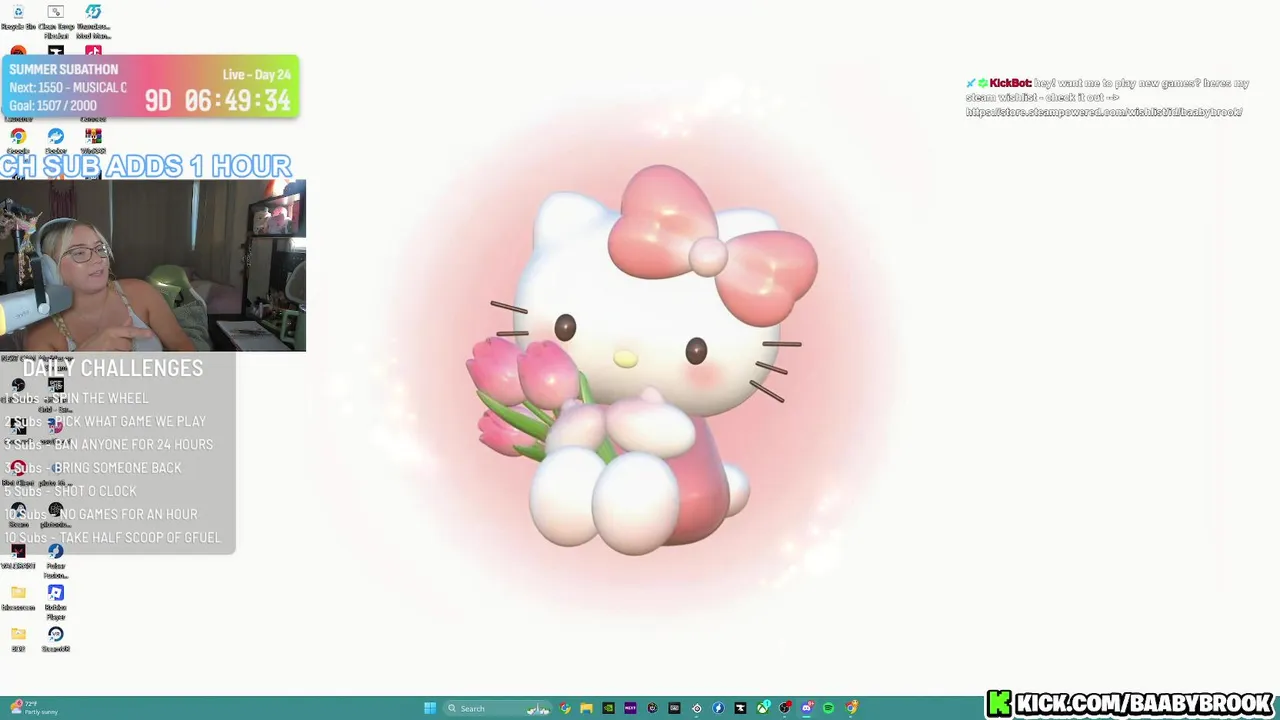Image resolution: width=1280 pixels, height=720 pixels.
Task: Click the 'SHOT O CLOCK' challenge text
Action: click(x=95, y=491)
